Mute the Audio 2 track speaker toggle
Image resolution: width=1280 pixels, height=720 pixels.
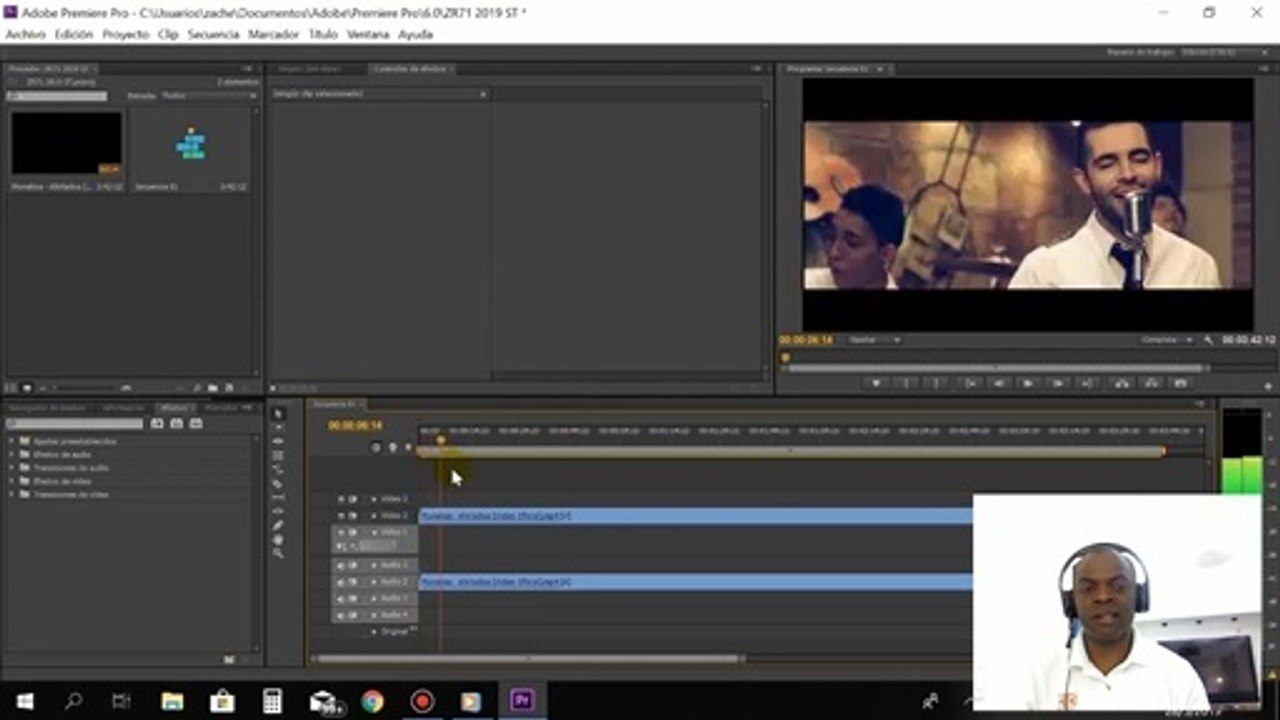(x=340, y=582)
